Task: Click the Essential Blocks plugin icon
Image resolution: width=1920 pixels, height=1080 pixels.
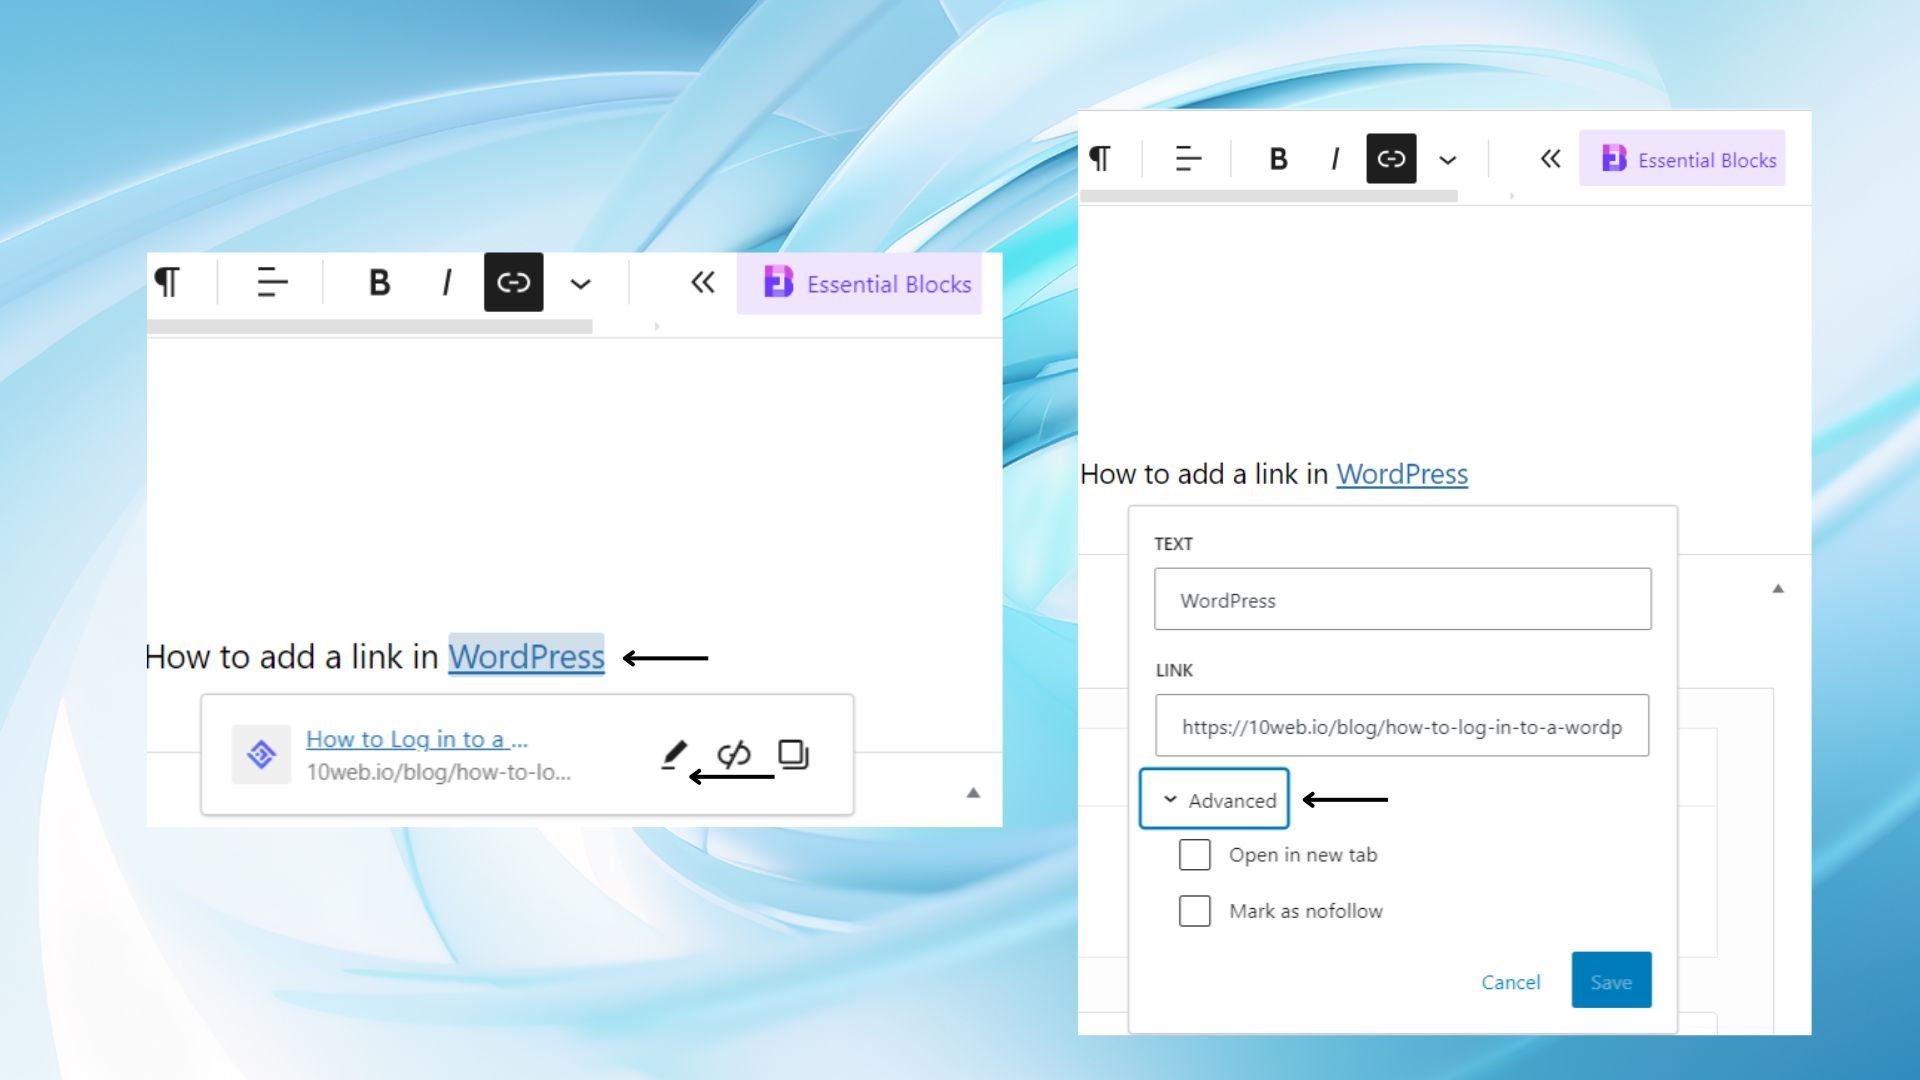Action: coord(779,281)
